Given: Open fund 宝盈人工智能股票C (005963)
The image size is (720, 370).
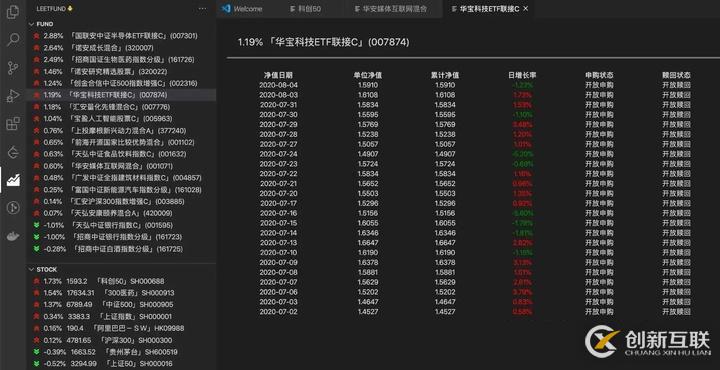Looking at the screenshot, I should coord(122,119).
